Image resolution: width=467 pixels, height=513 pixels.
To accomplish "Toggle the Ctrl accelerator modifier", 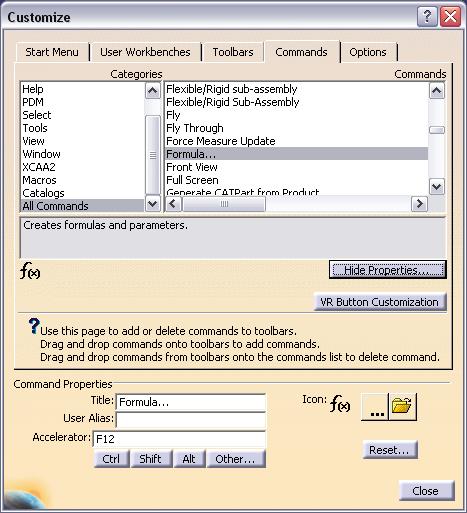I will coord(111,459).
